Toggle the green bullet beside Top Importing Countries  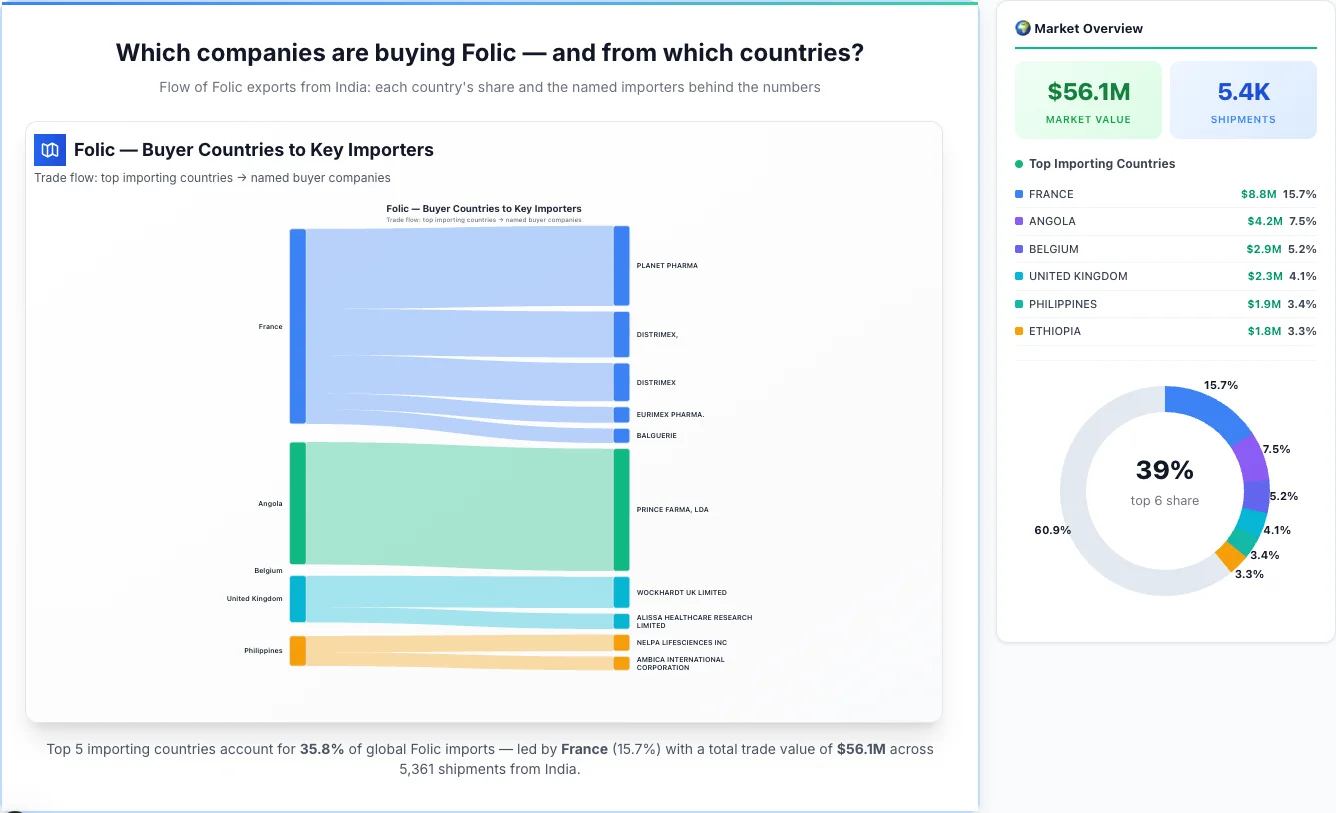tap(1018, 164)
